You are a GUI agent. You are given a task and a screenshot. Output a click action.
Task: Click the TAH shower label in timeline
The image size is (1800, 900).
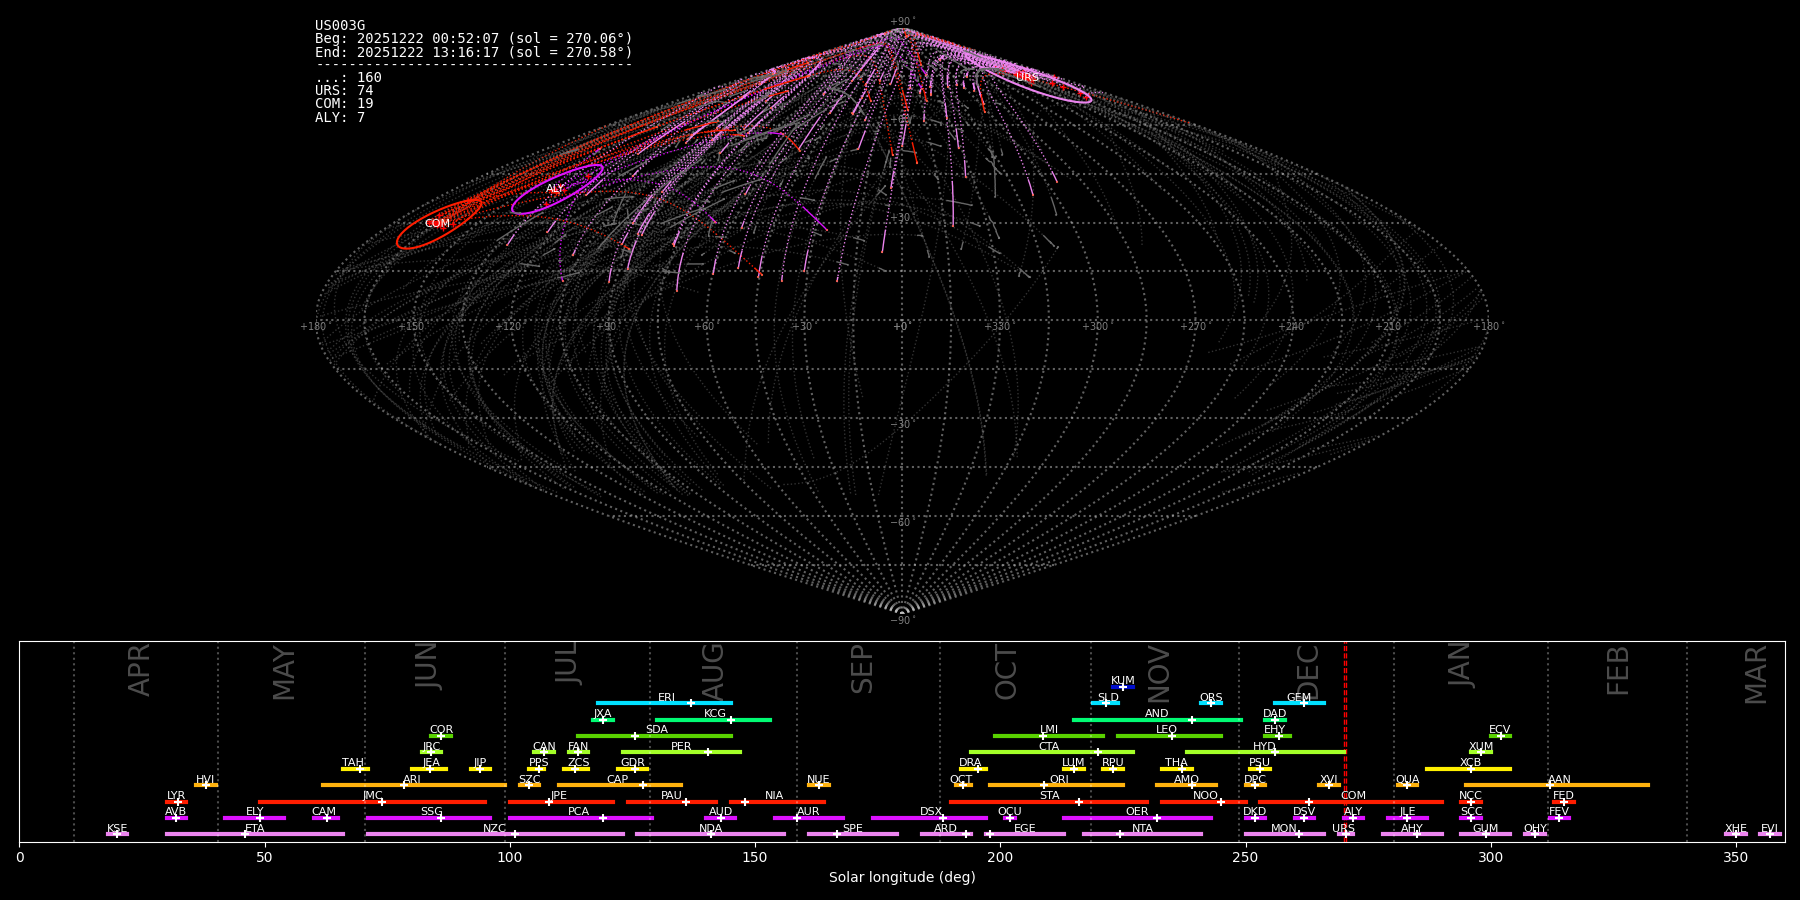click(x=353, y=763)
